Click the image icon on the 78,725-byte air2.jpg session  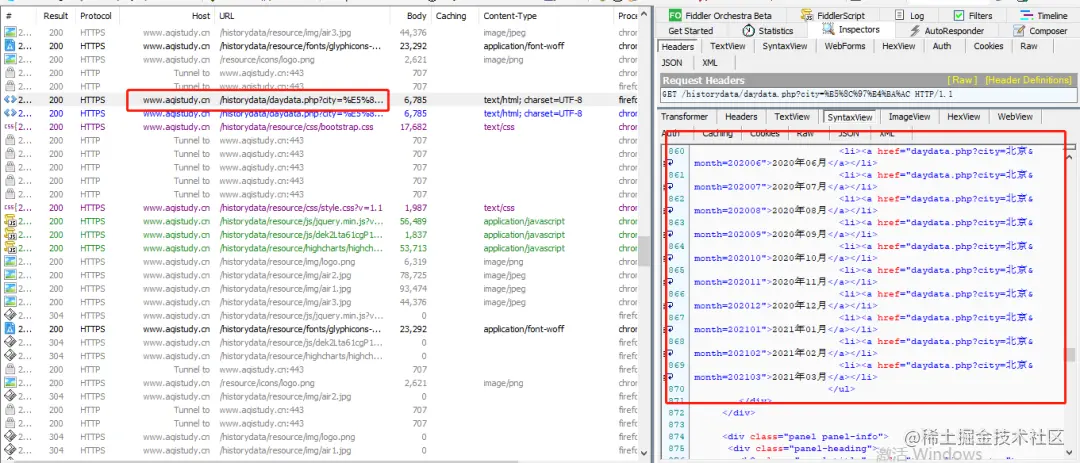10,275
